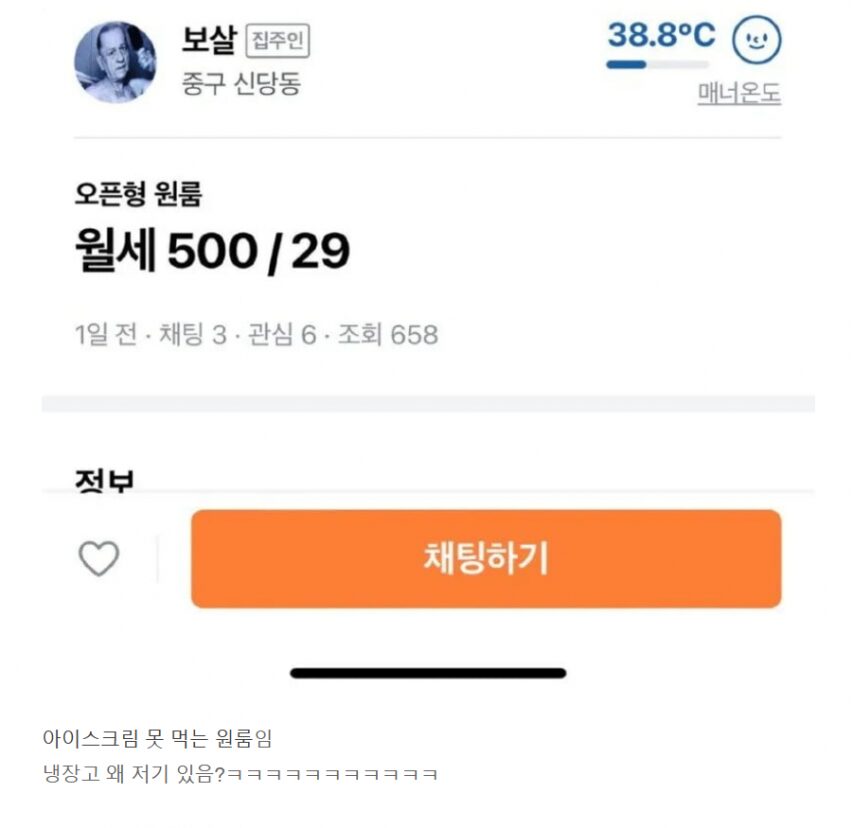Click the caption 아이스크림 못 먹는 원룸임
The height and width of the screenshot is (828, 854).
[x=157, y=740]
